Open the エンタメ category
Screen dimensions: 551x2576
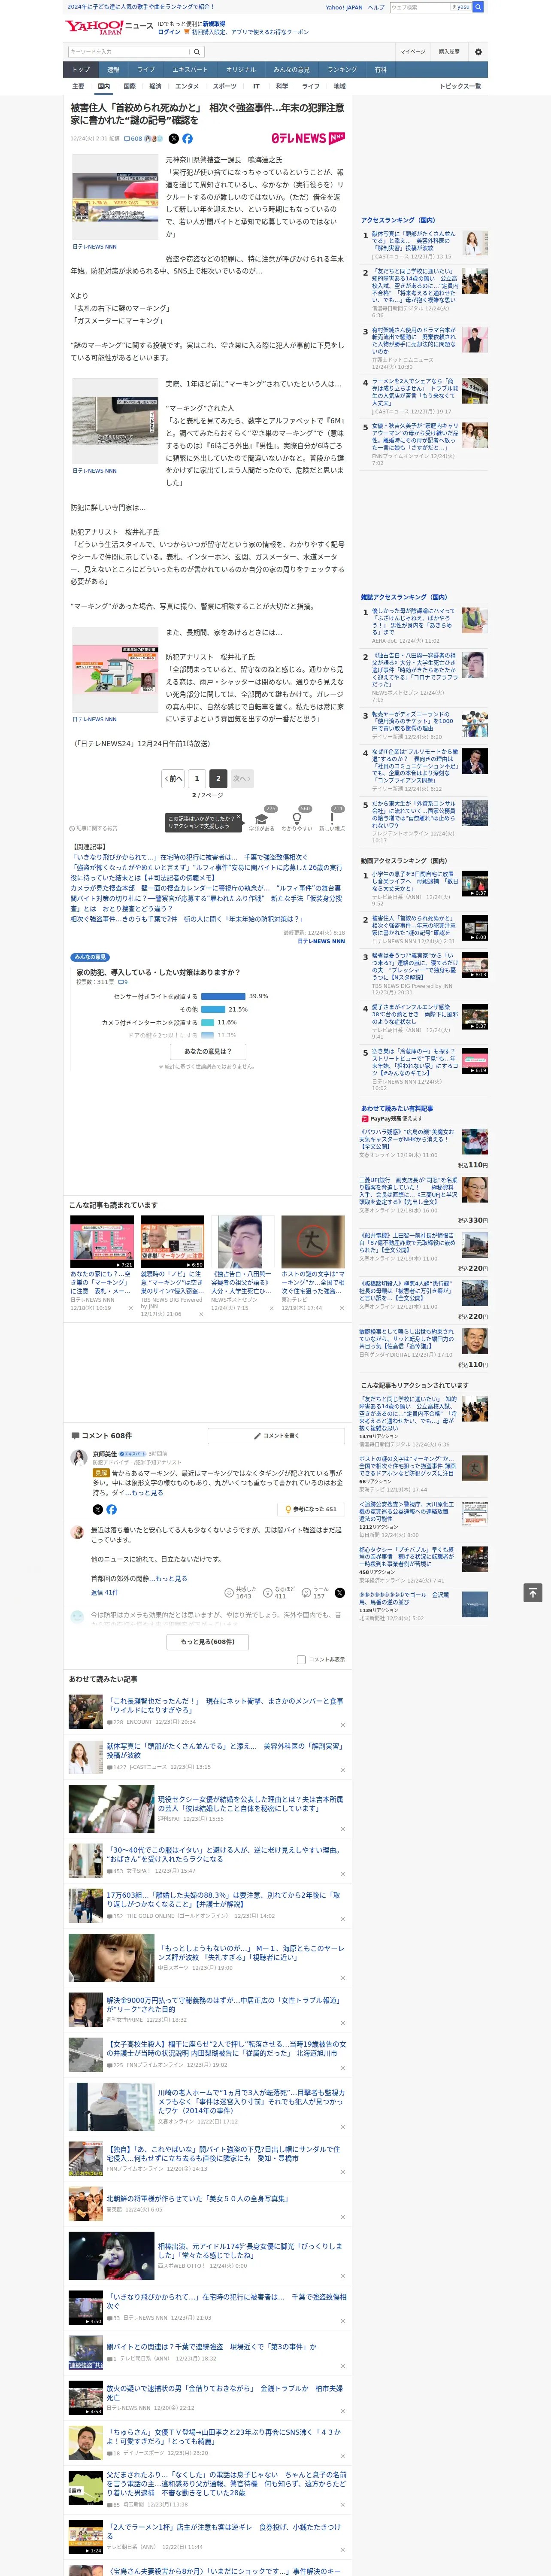[187, 86]
